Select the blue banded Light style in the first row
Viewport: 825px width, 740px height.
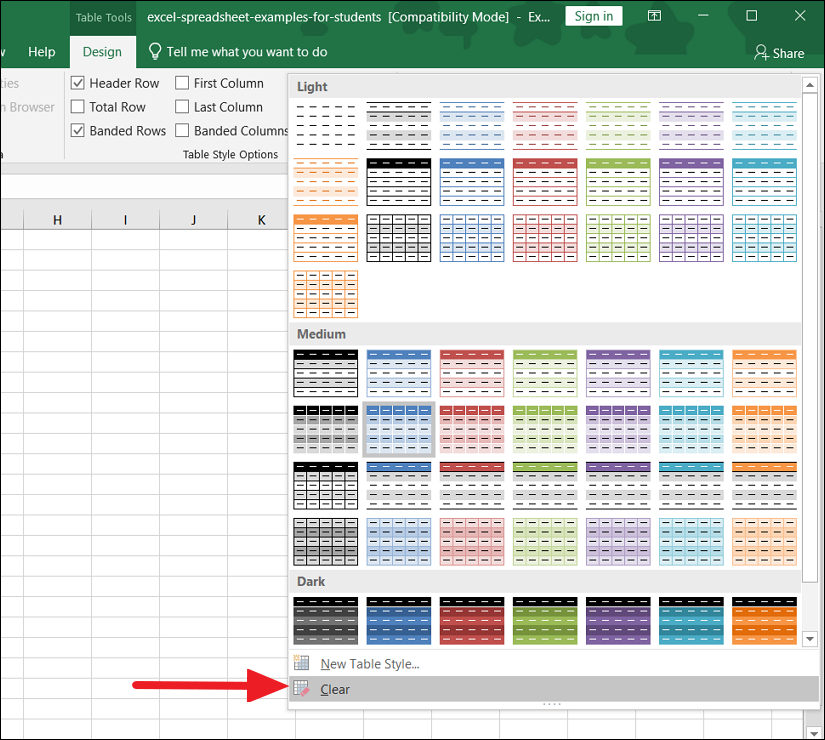472,125
